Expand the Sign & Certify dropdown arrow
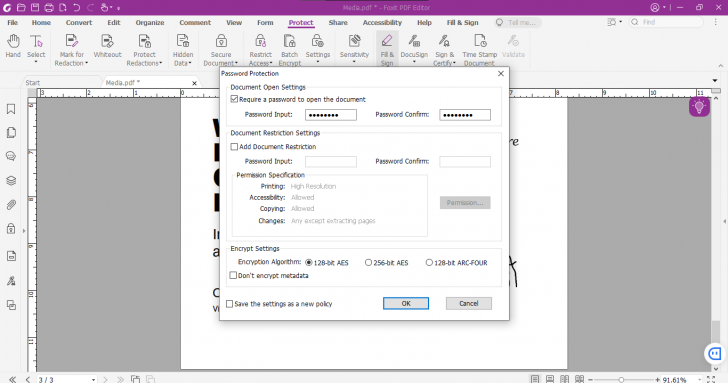Viewport: 728px width, 383px height. 454,64
